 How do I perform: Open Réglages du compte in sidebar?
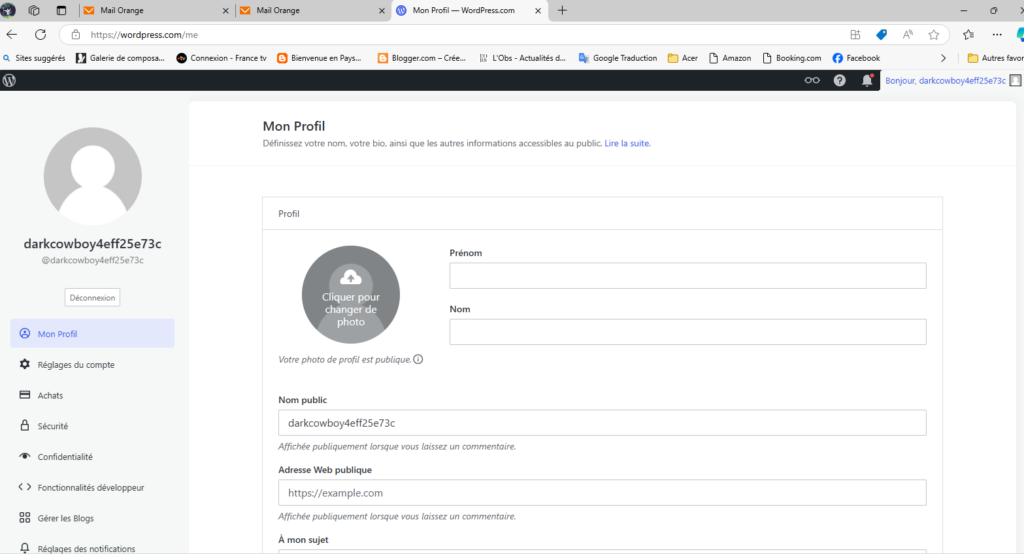coord(75,365)
